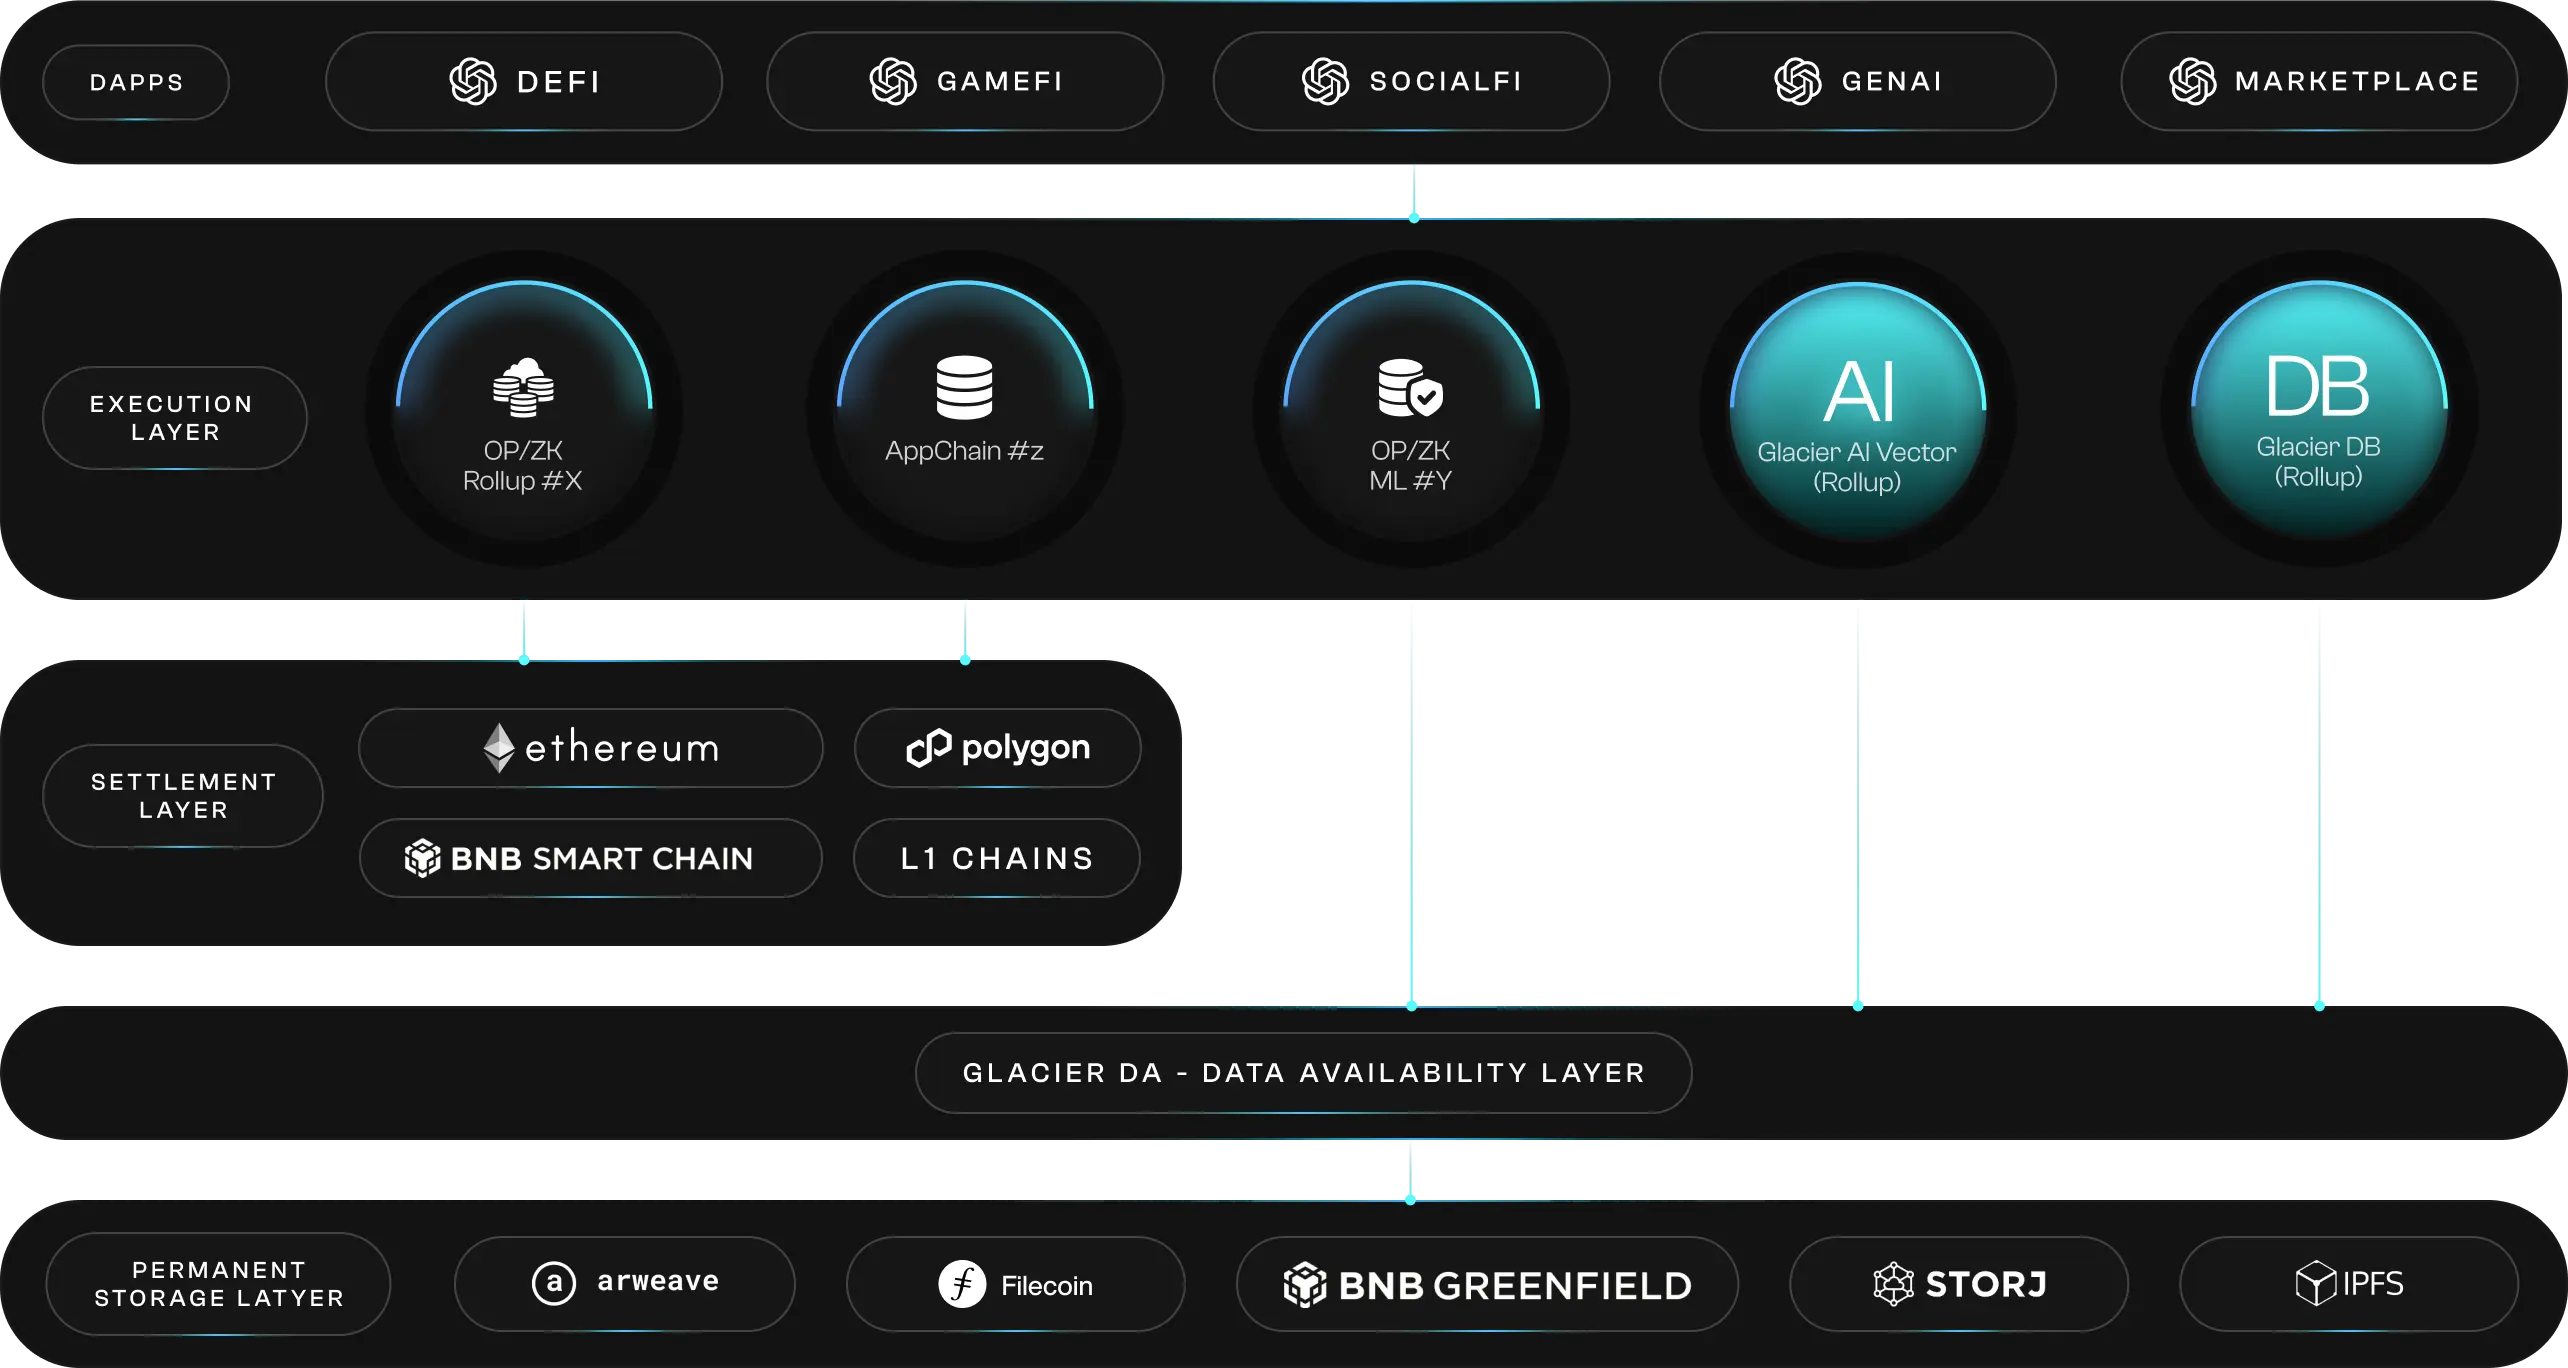Image resolution: width=2568 pixels, height=1368 pixels.
Task: Click the Polygon logo
Action: 932,747
